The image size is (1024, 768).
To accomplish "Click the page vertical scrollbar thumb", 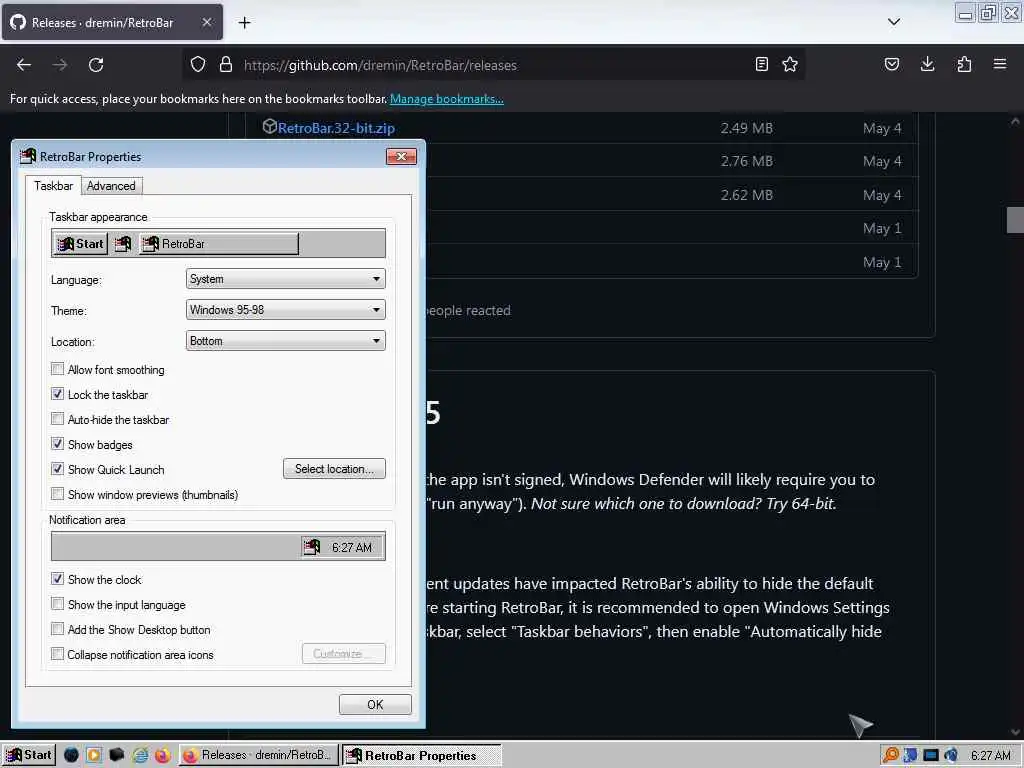I will coord(1015,220).
